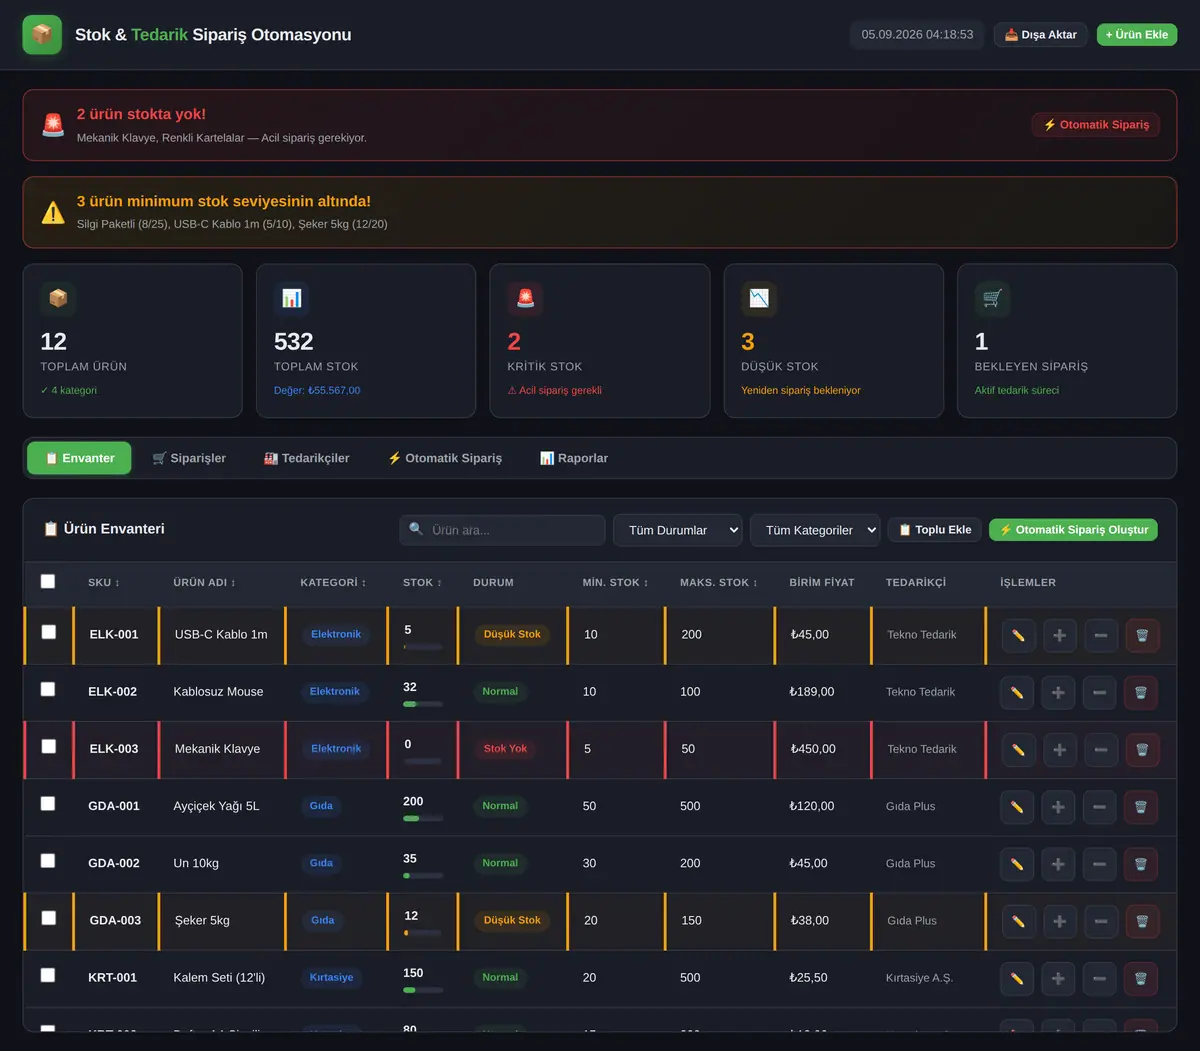
Task: Sort the table by SKU column
Action: click(x=104, y=582)
